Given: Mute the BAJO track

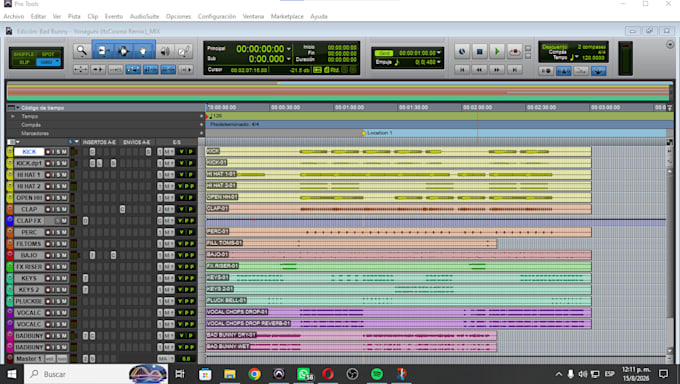Looking at the screenshot, I should click(64, 255).
